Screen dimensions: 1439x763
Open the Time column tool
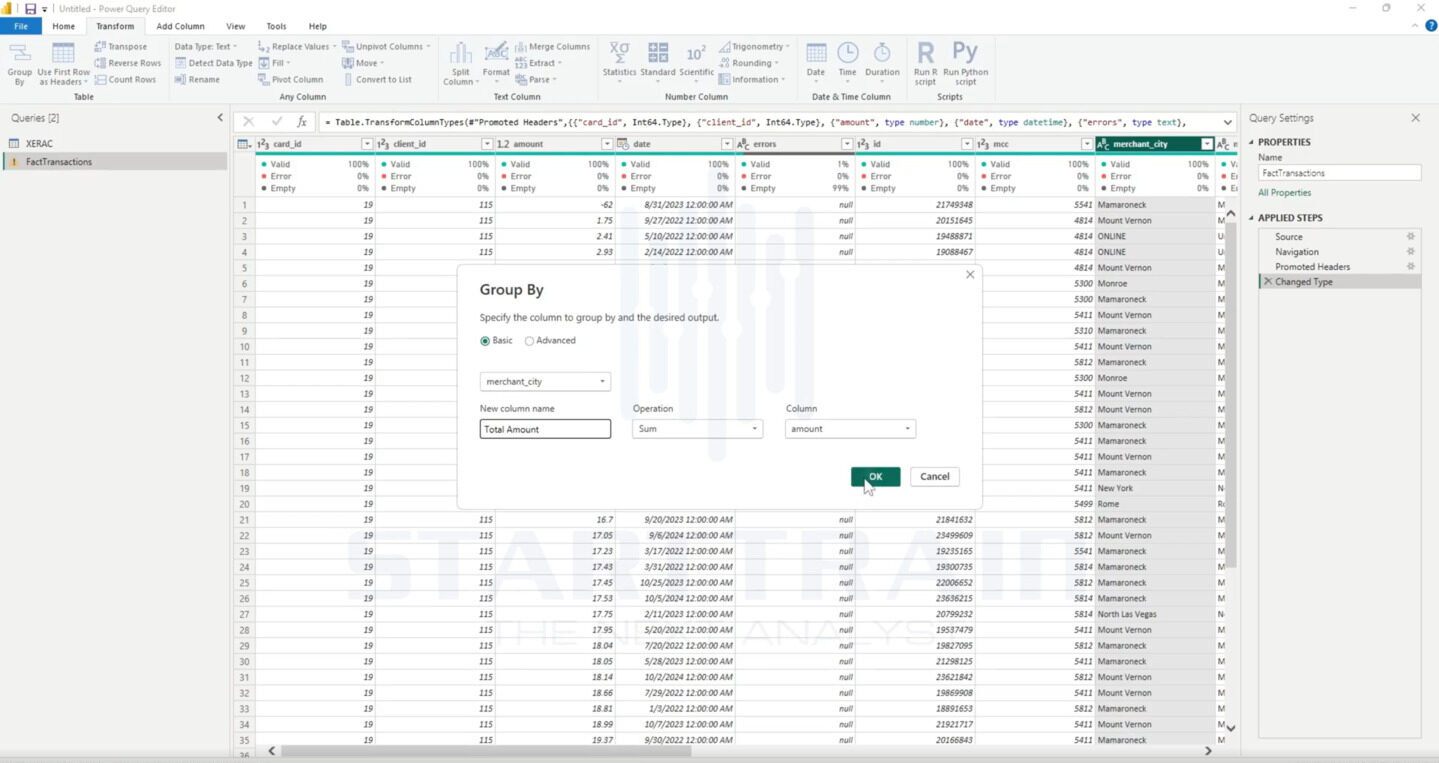click(847, 63)
